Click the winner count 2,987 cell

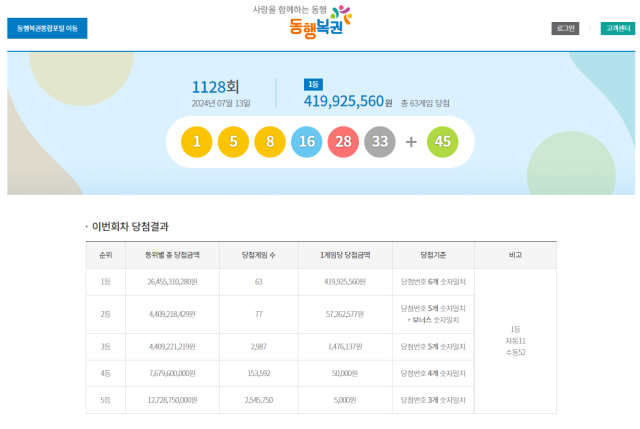259,347
